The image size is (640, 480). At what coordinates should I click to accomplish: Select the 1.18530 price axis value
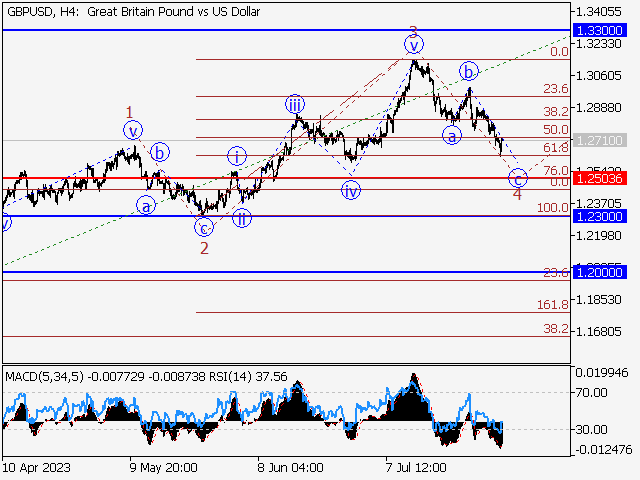599,300
